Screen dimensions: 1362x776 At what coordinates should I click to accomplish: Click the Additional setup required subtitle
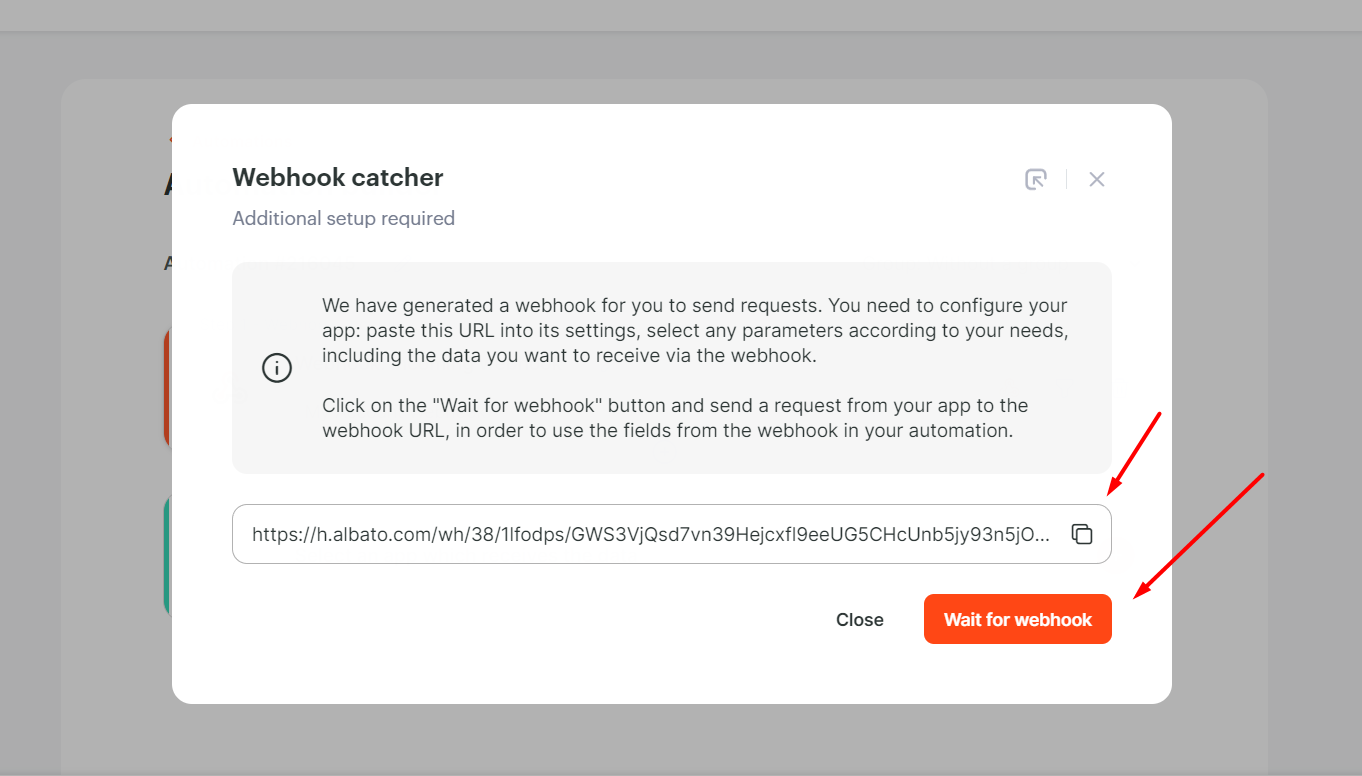pos(344,218)
